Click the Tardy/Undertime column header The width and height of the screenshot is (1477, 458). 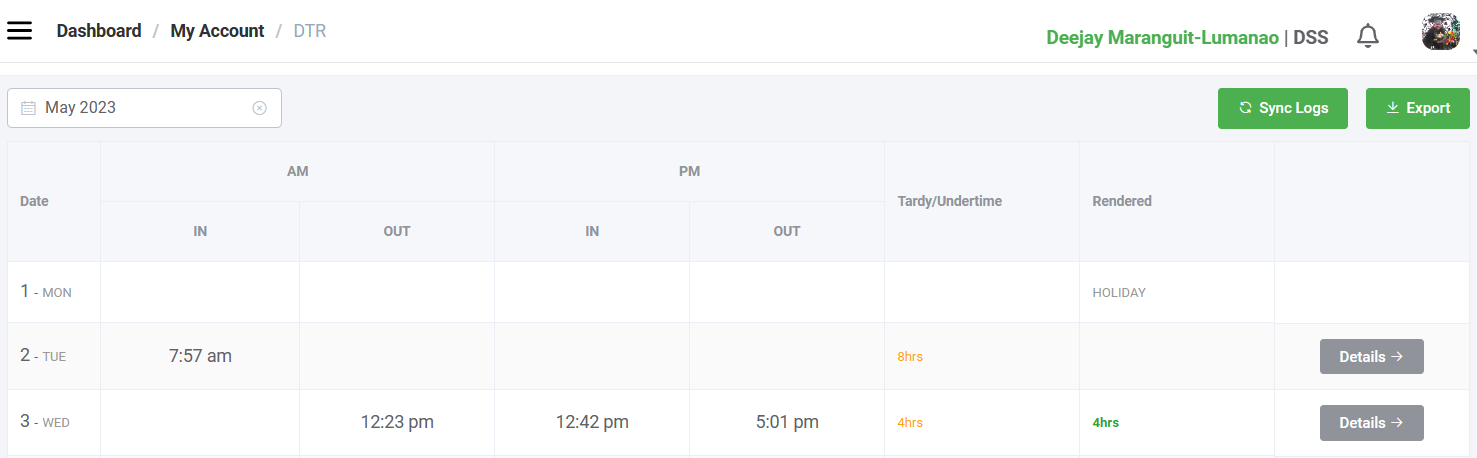tap(949, 201)
